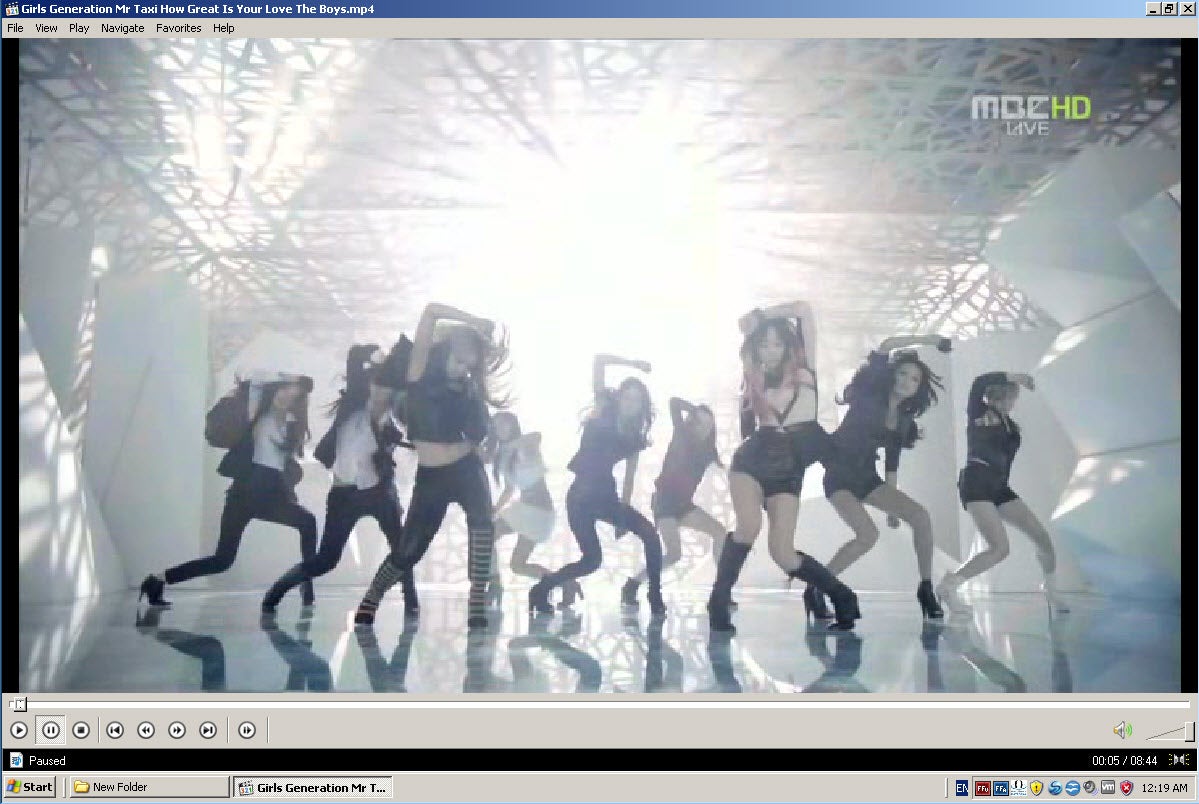Screen dimensions: 1199x804
Task: Click the fast-forward (increase speed) button
Action: 177,730
